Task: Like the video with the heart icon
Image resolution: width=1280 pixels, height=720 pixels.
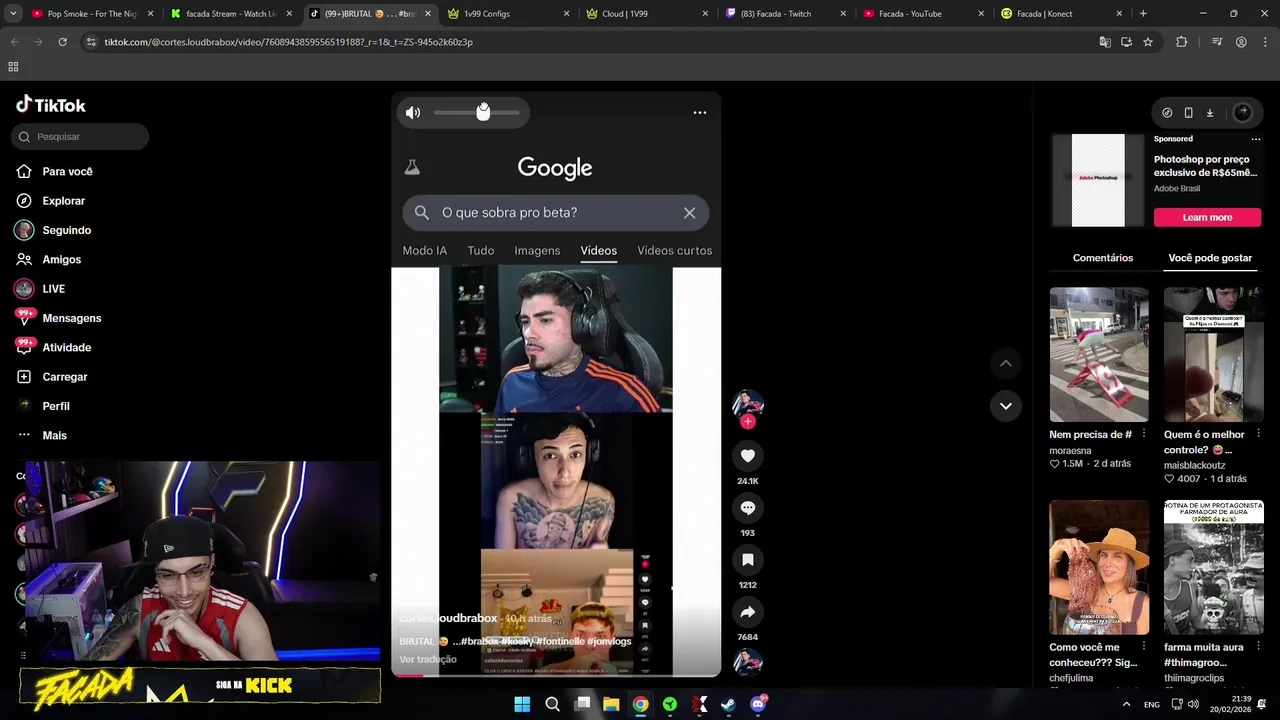Action: pos(747,456)
